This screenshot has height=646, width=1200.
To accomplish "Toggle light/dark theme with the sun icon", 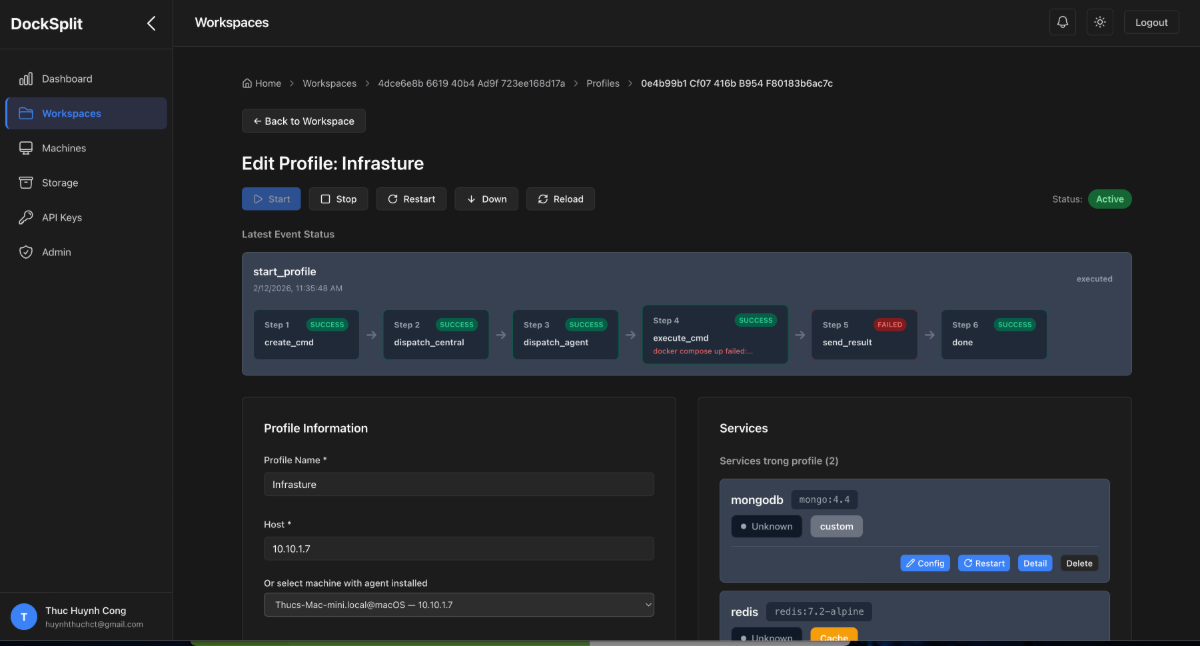I will 1099,21.
